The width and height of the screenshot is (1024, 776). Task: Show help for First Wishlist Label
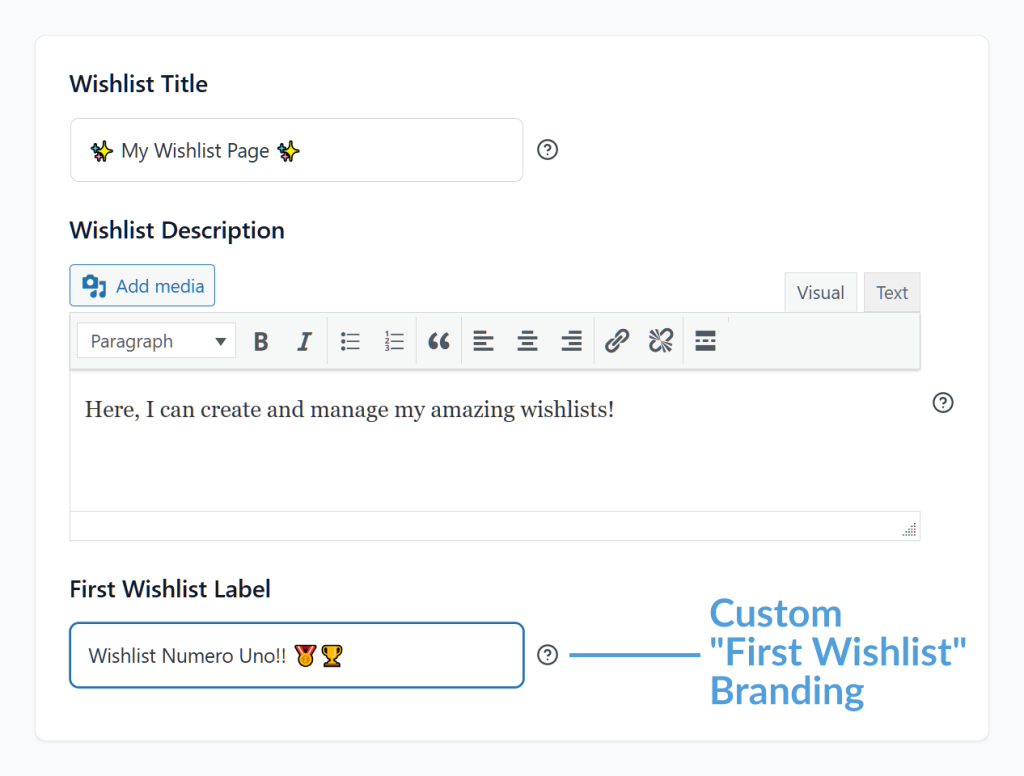coord(547,655)
